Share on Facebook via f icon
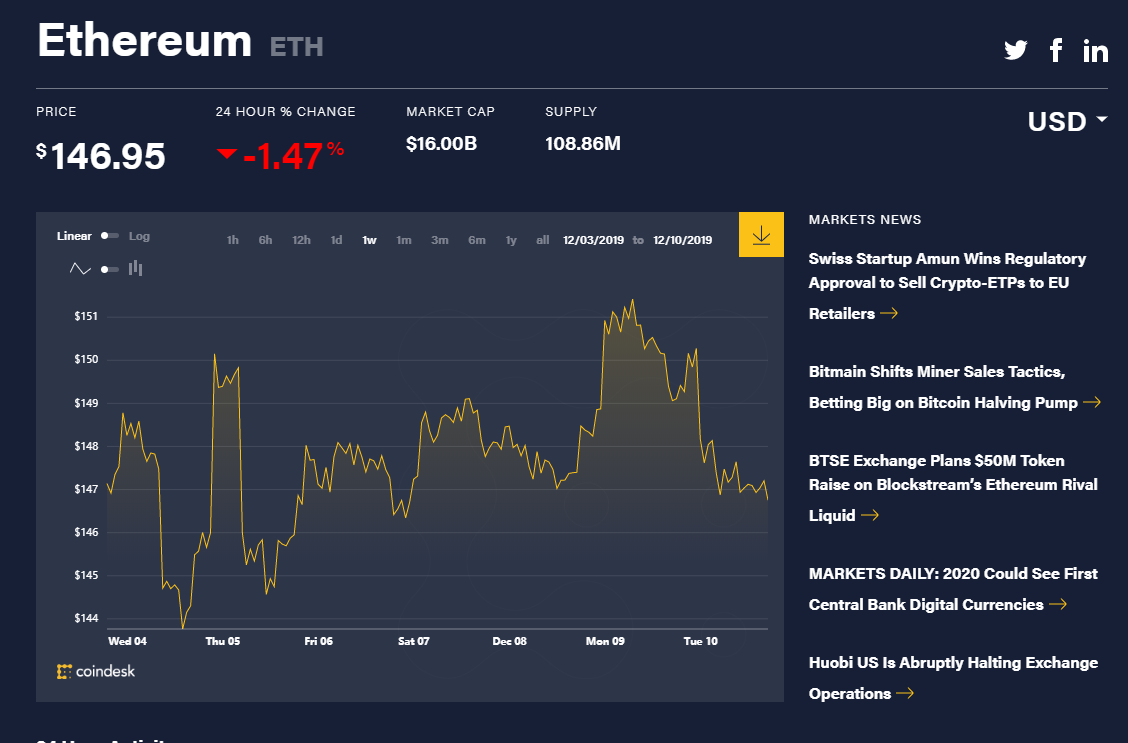This screenshot has height=743, width=1128. pos(1055,50)
